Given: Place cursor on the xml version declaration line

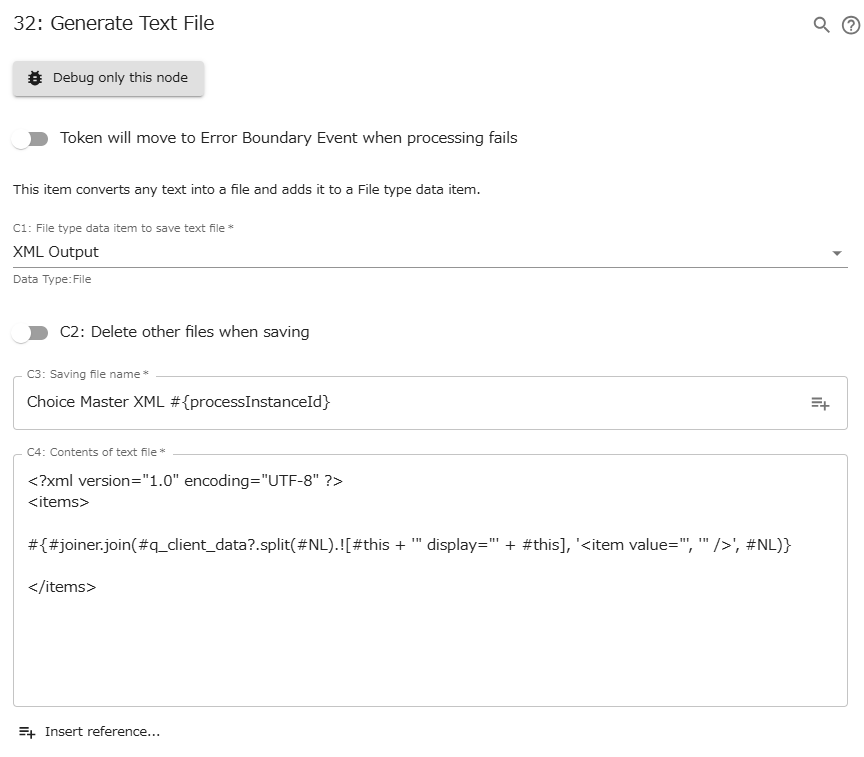Looking at the screenshot, I should pyautogui.click(x=186, y=481).
